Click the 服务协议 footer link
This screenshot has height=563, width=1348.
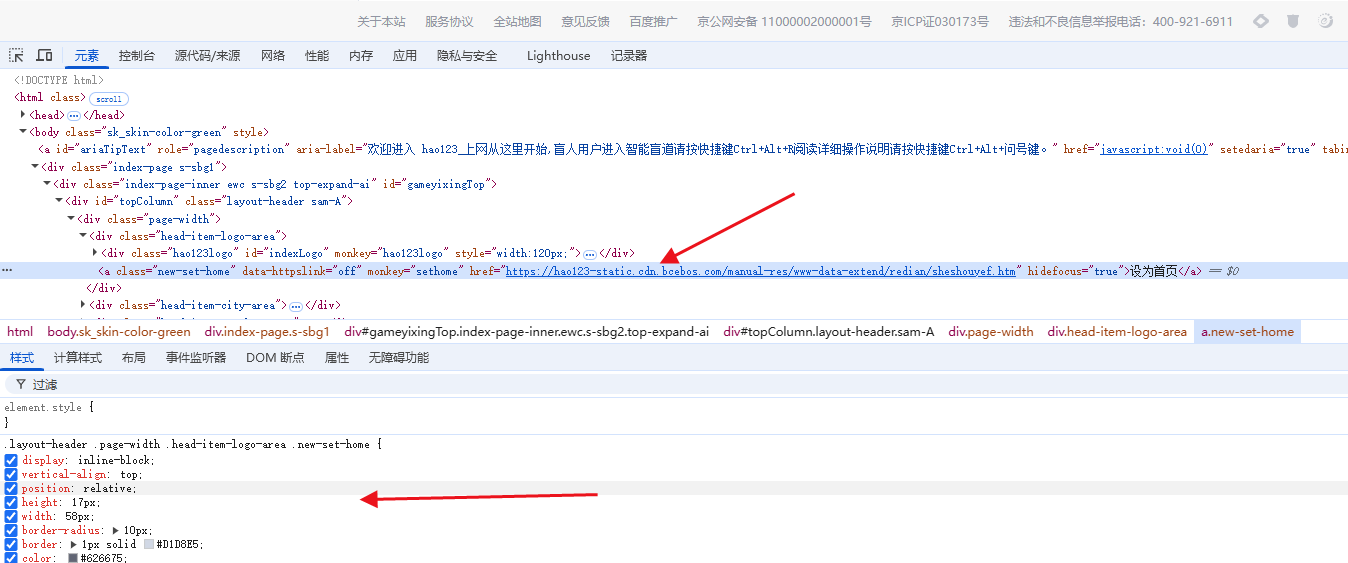(x=449, y=21)
